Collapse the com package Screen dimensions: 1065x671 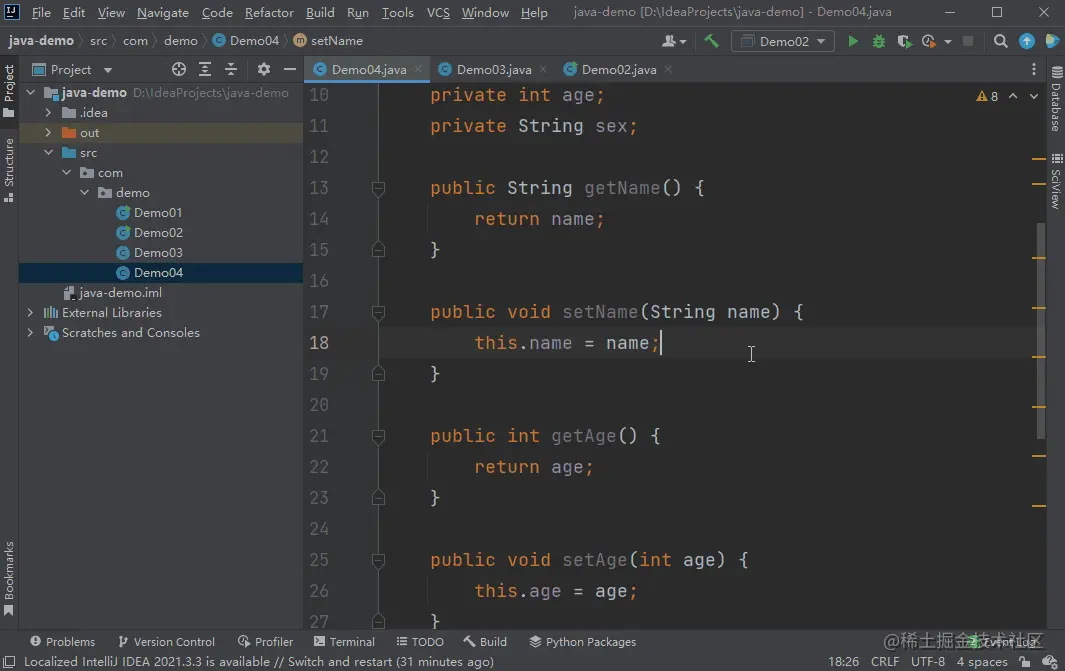coord(67,173)
